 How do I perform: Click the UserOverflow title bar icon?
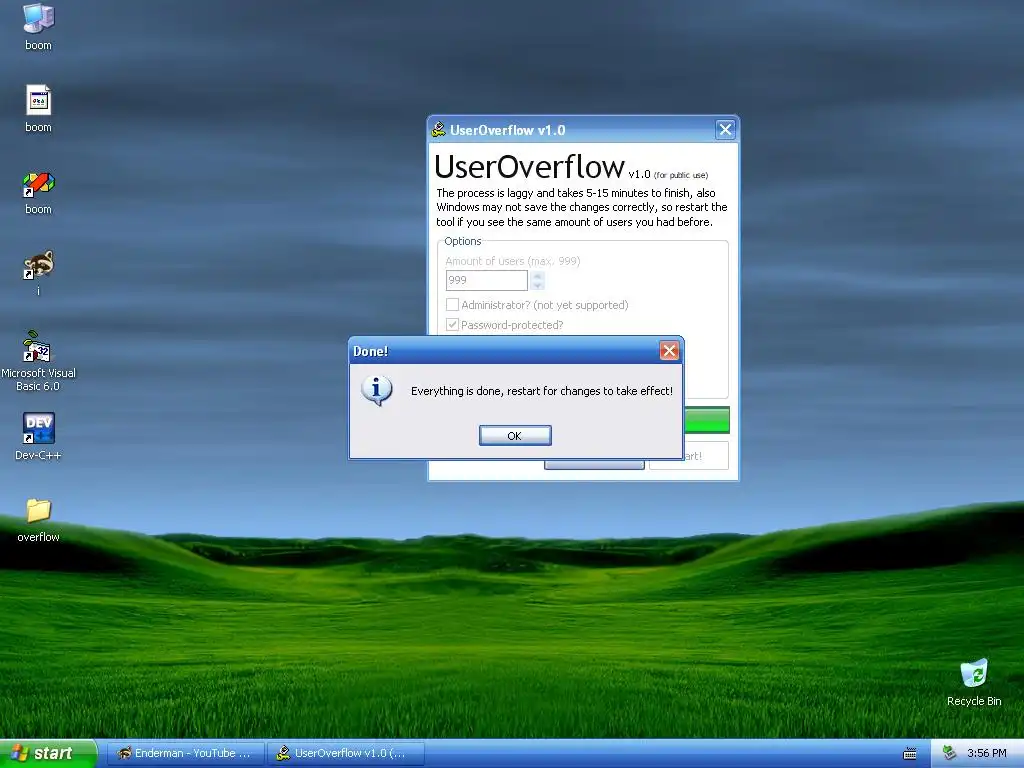coord(439,130)
